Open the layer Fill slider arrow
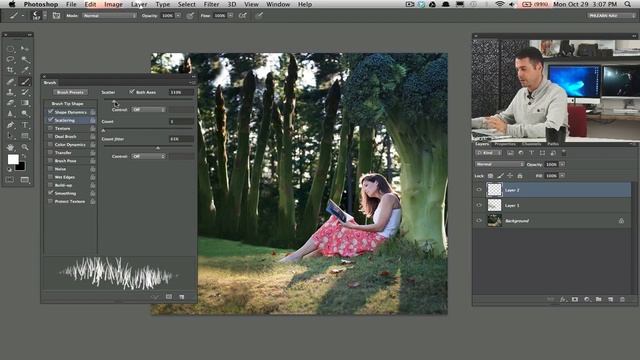 point(562,176)
